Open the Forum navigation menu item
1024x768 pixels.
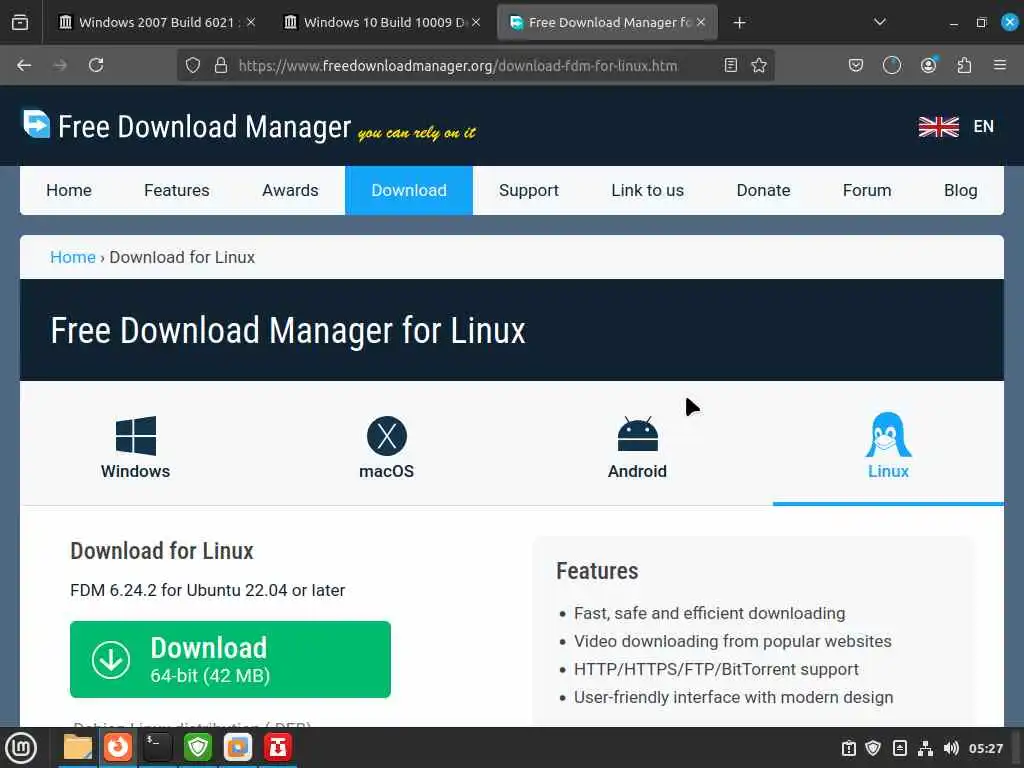click(867, 190)
